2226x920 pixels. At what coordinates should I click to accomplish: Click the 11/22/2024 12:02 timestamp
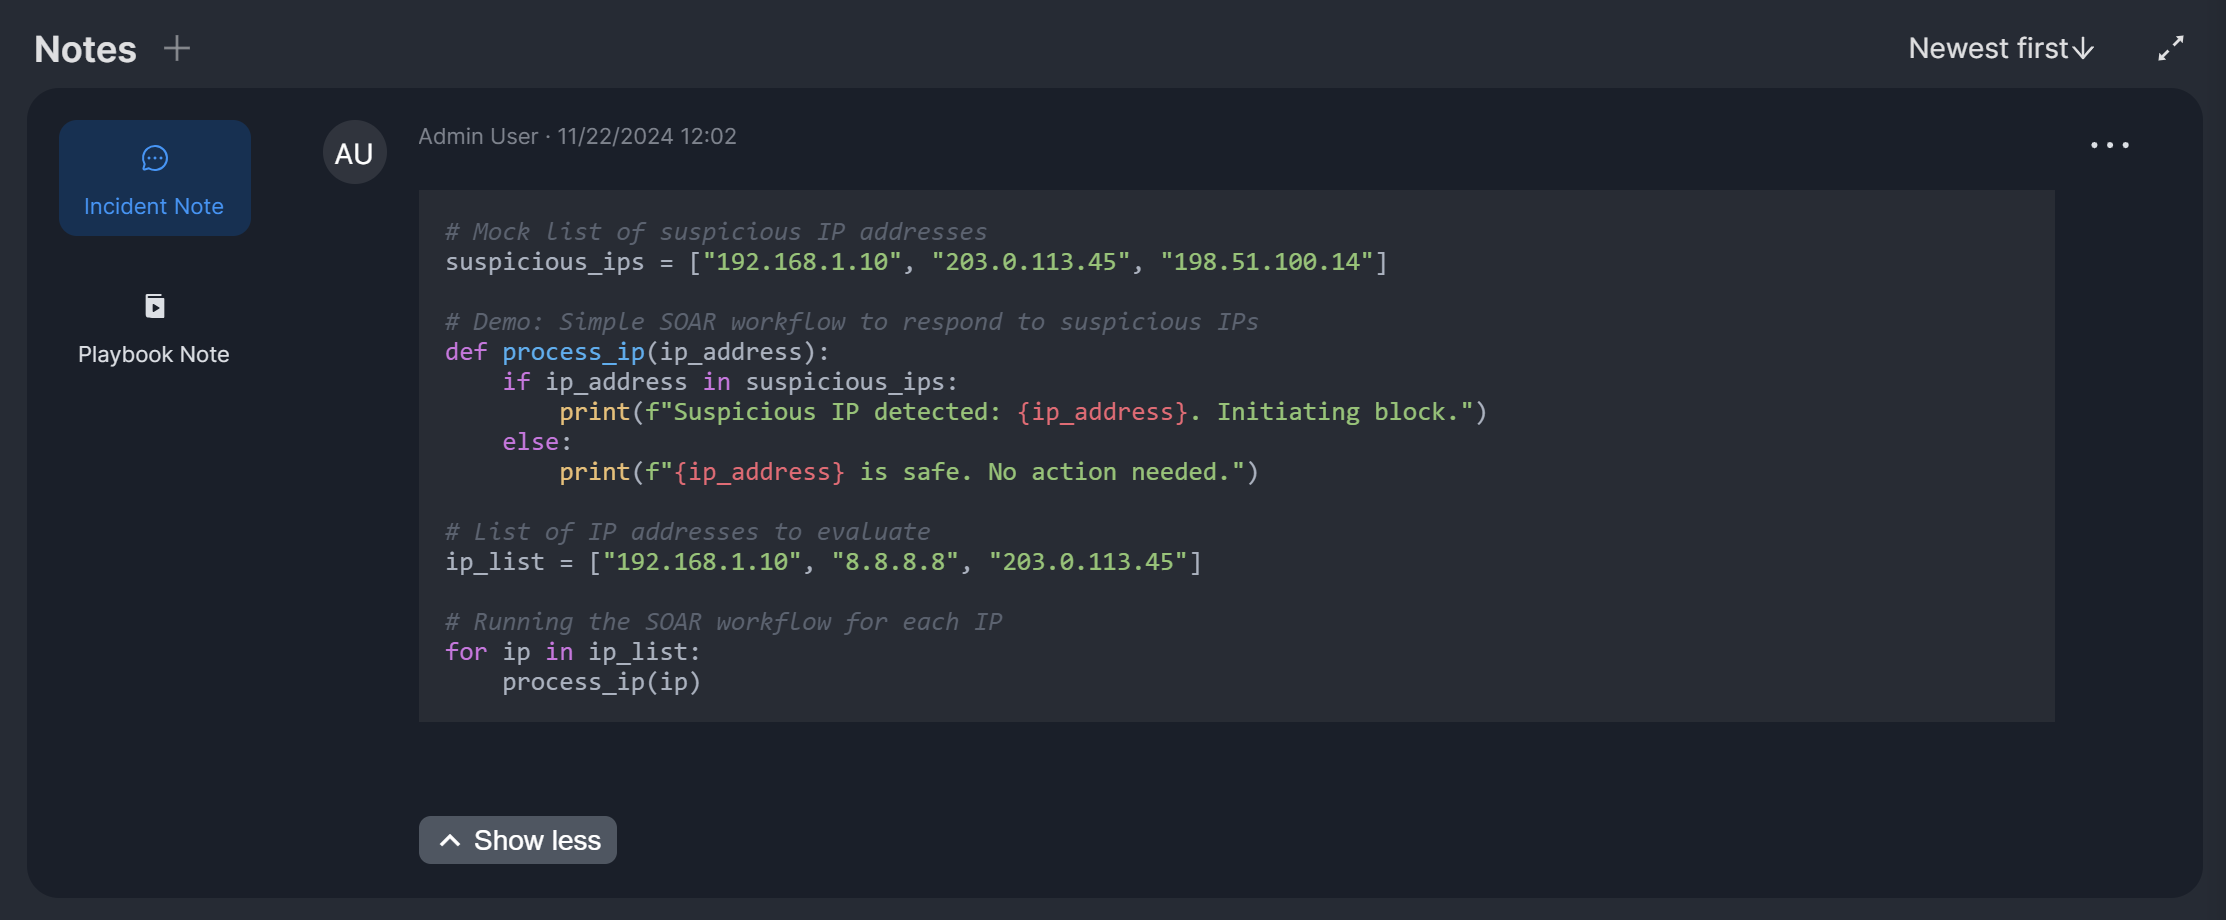[646, 136]
